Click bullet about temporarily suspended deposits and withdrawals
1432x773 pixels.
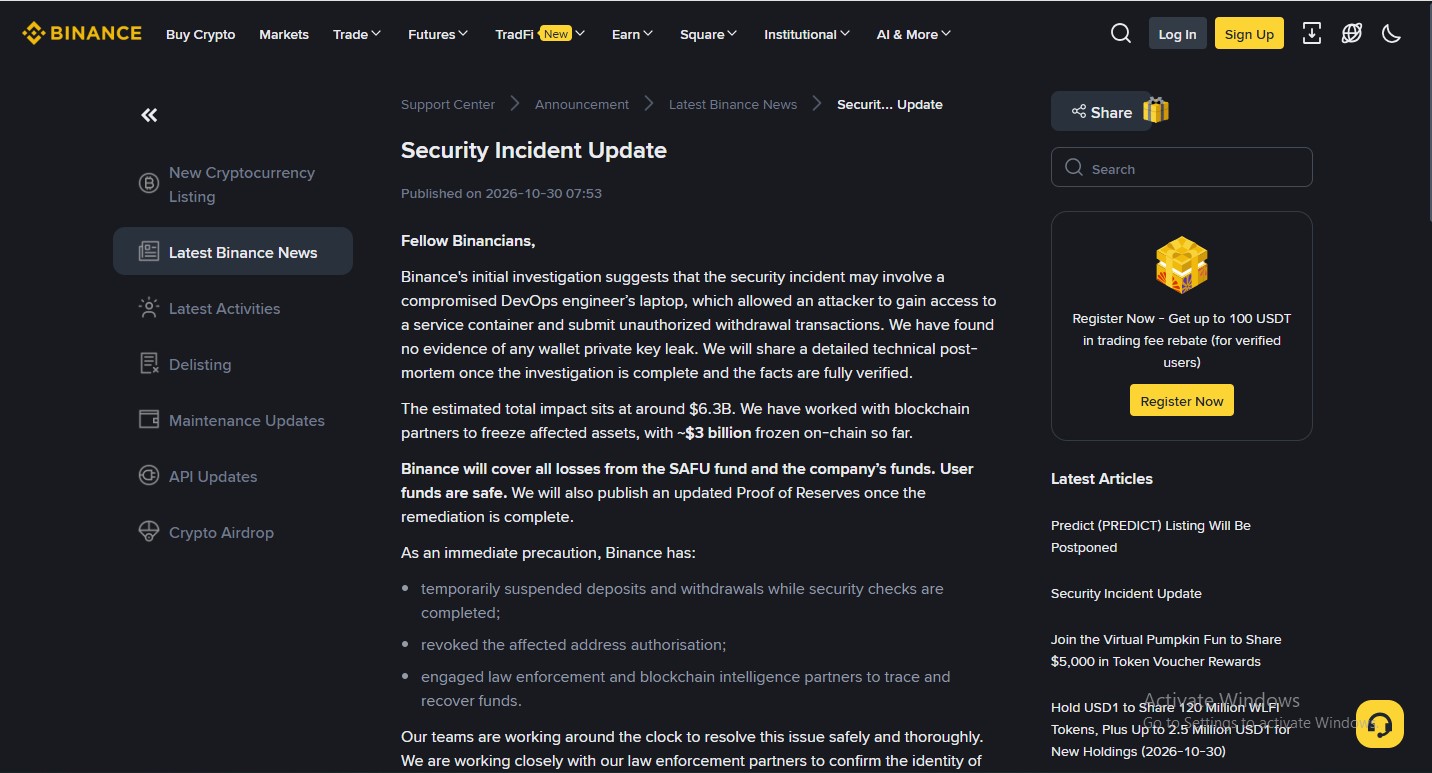[x=682, y=600]
